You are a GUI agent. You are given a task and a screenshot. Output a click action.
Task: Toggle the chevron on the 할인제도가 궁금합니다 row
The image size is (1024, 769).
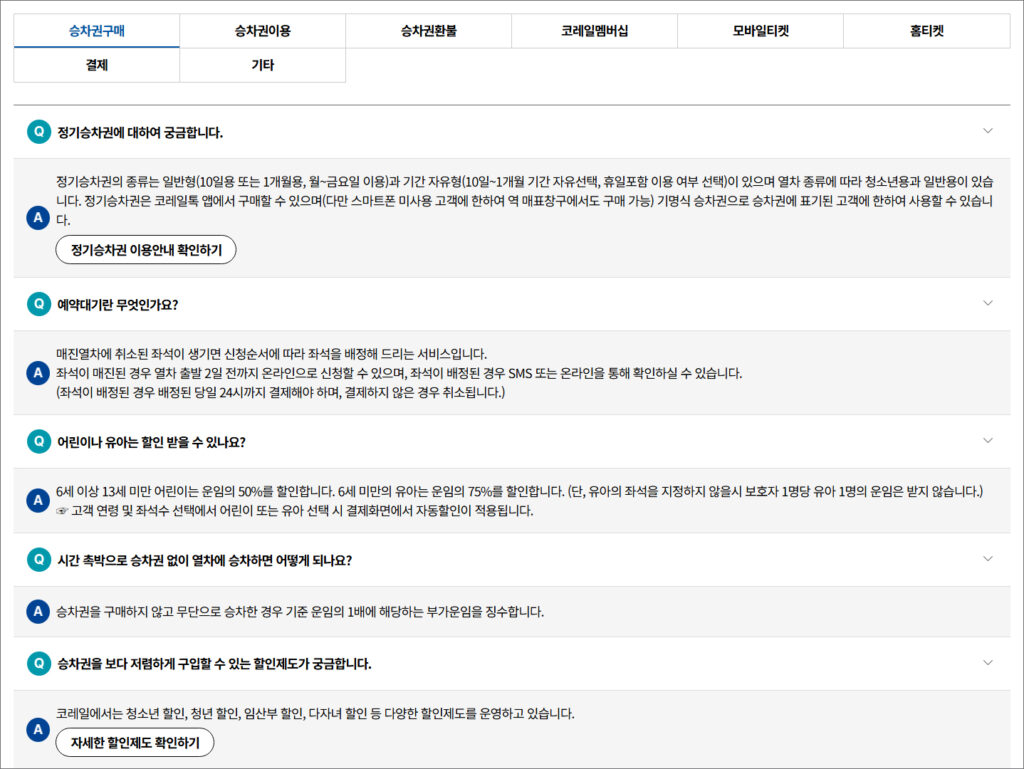tap(988, 662)
